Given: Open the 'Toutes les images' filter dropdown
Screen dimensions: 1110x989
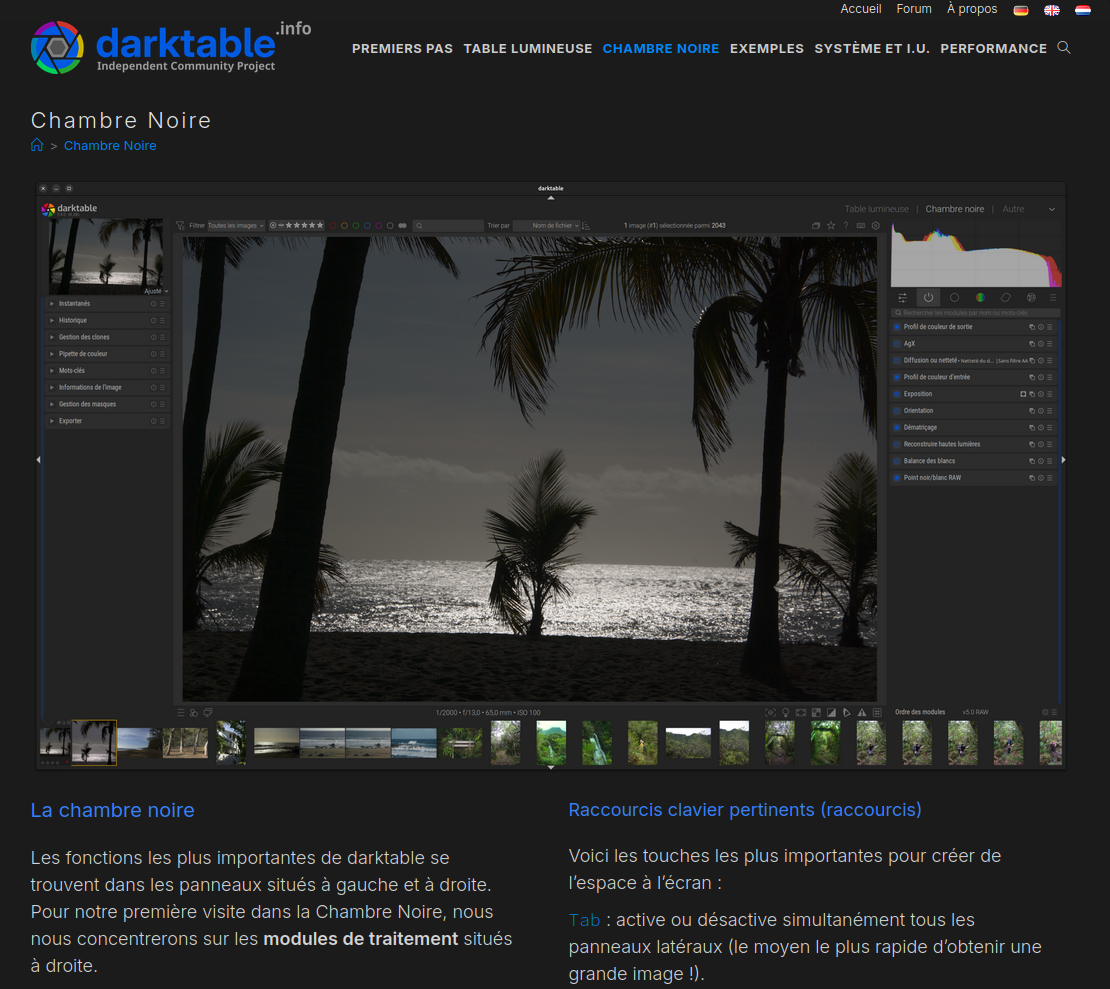Looking at the screenshot, I should pos(236,226).
